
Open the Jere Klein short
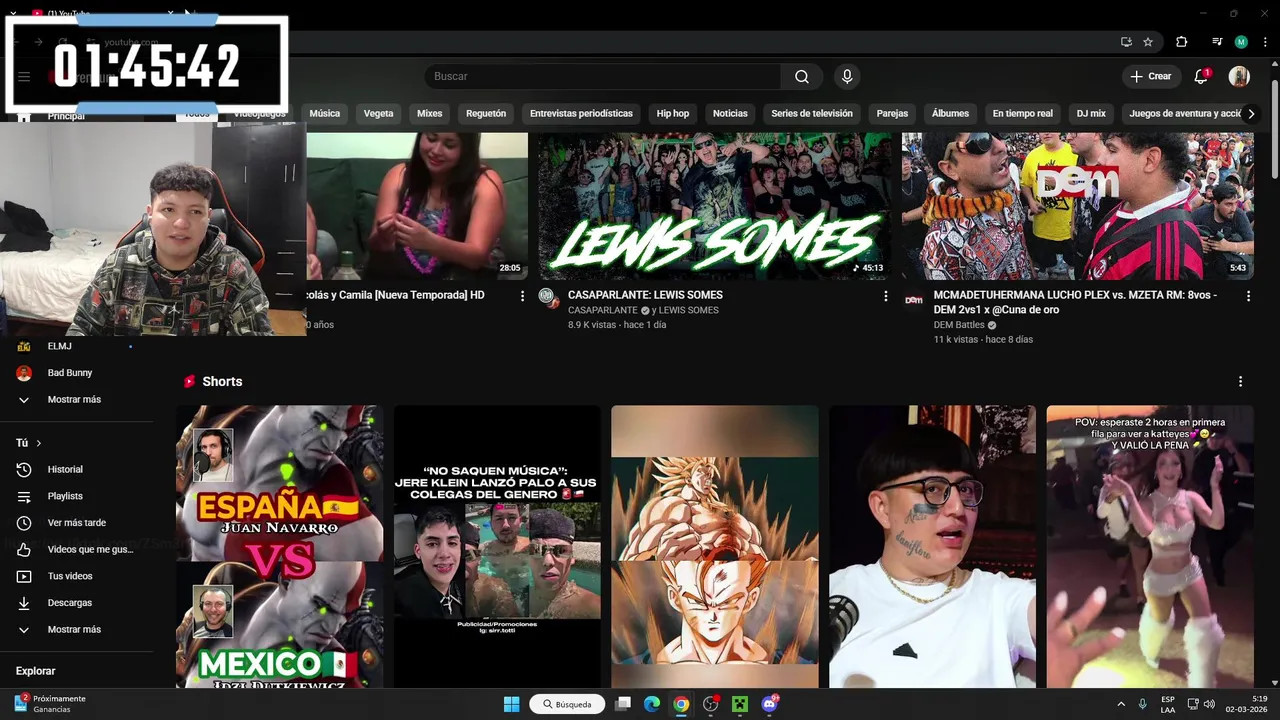497,546
